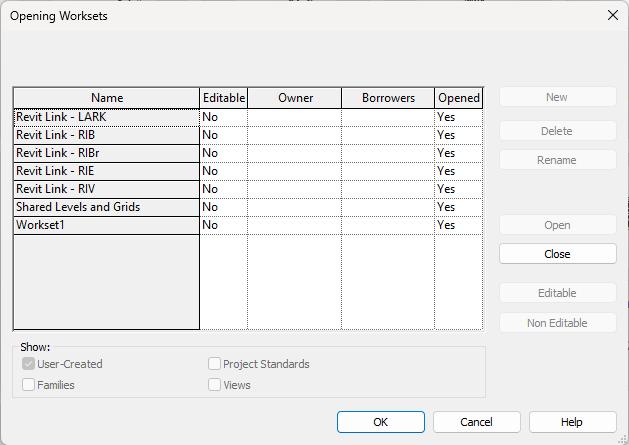This screenshot has width=629, height=445.
Task: Toggle the User-Created checkbox
Action: click(29, 364)
